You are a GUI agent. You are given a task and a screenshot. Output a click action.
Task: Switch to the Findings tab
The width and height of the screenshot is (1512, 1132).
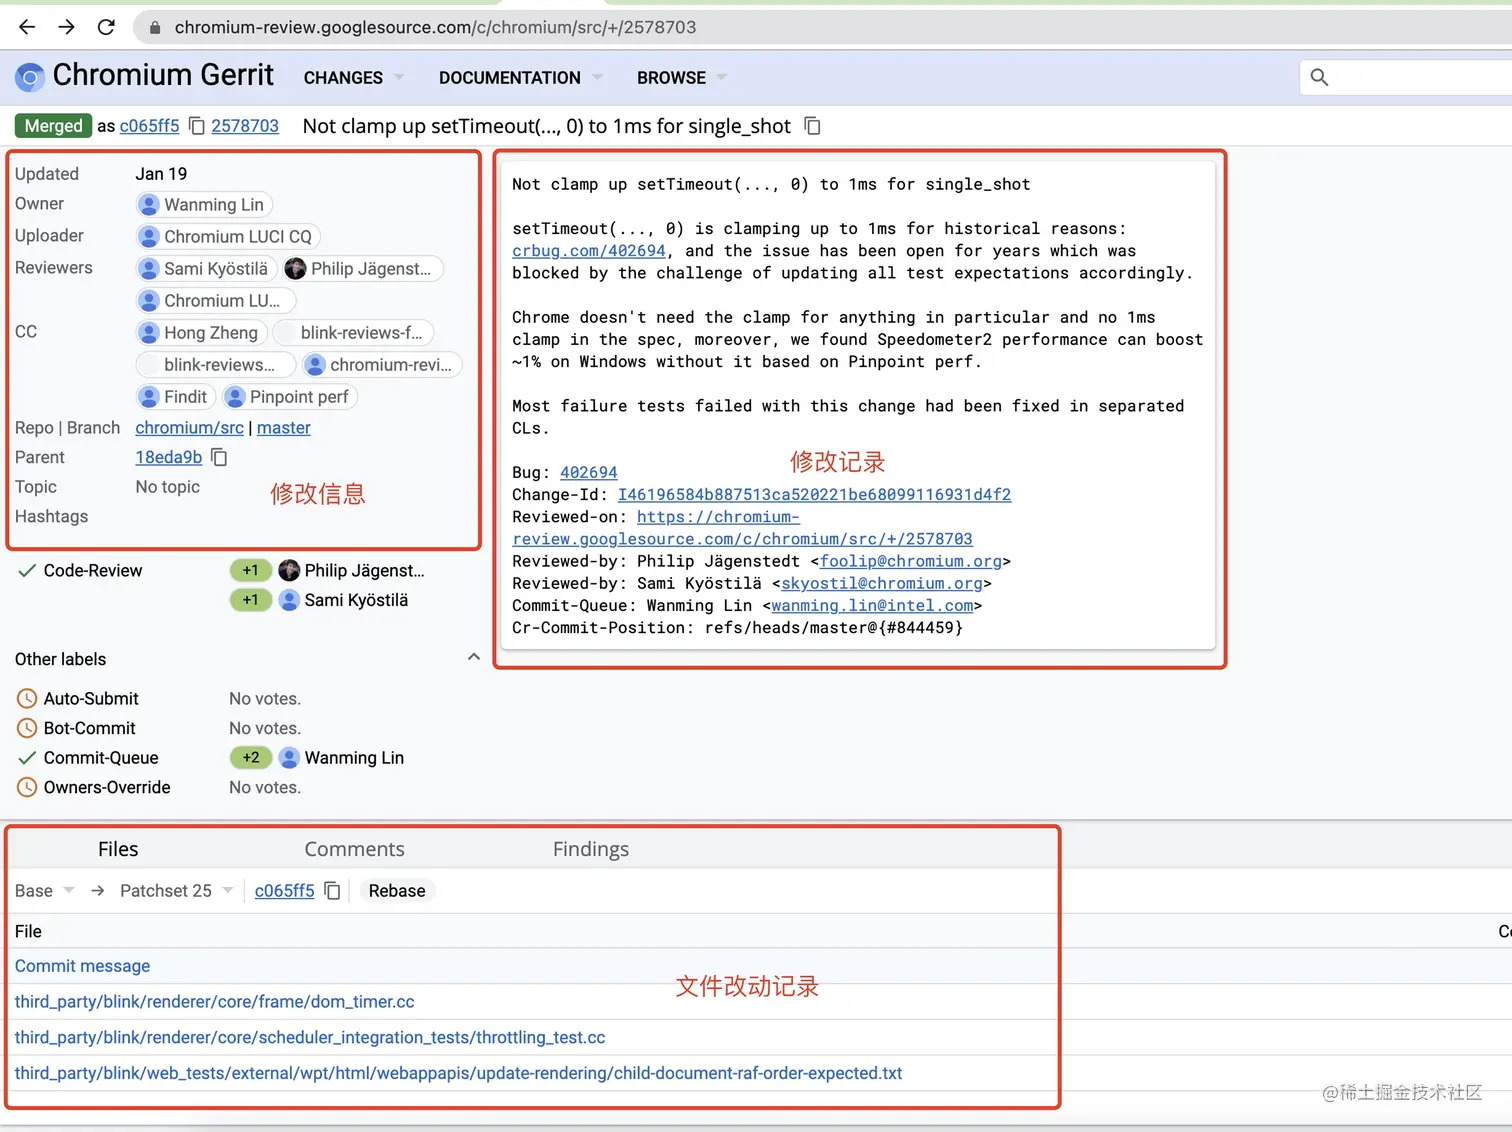click(591, 849)
